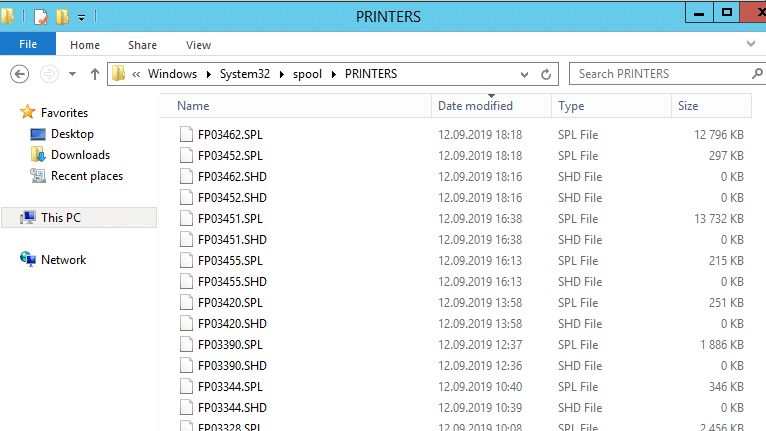The width and height of the screenshot is (766, 431).
Task: Select file FP03390.SHD
Action: [x=232, y=366]
